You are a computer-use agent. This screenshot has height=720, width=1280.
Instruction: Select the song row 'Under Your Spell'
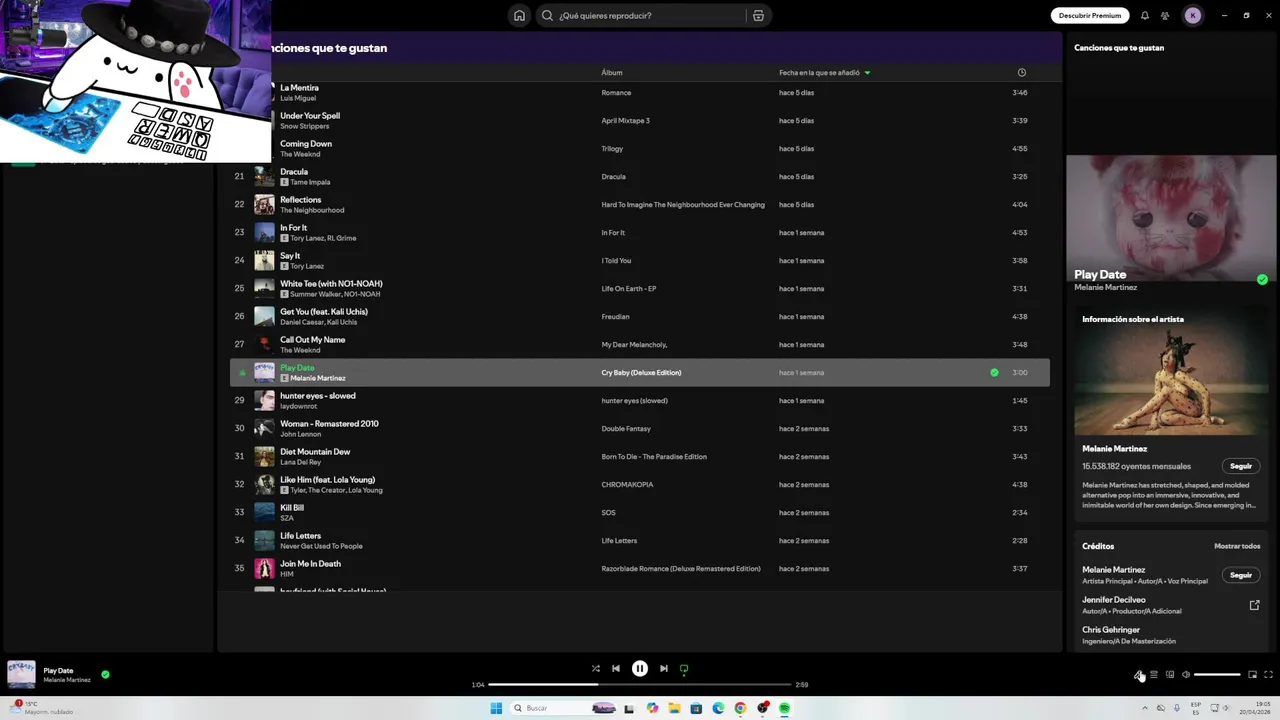click(x=640, y=120)
